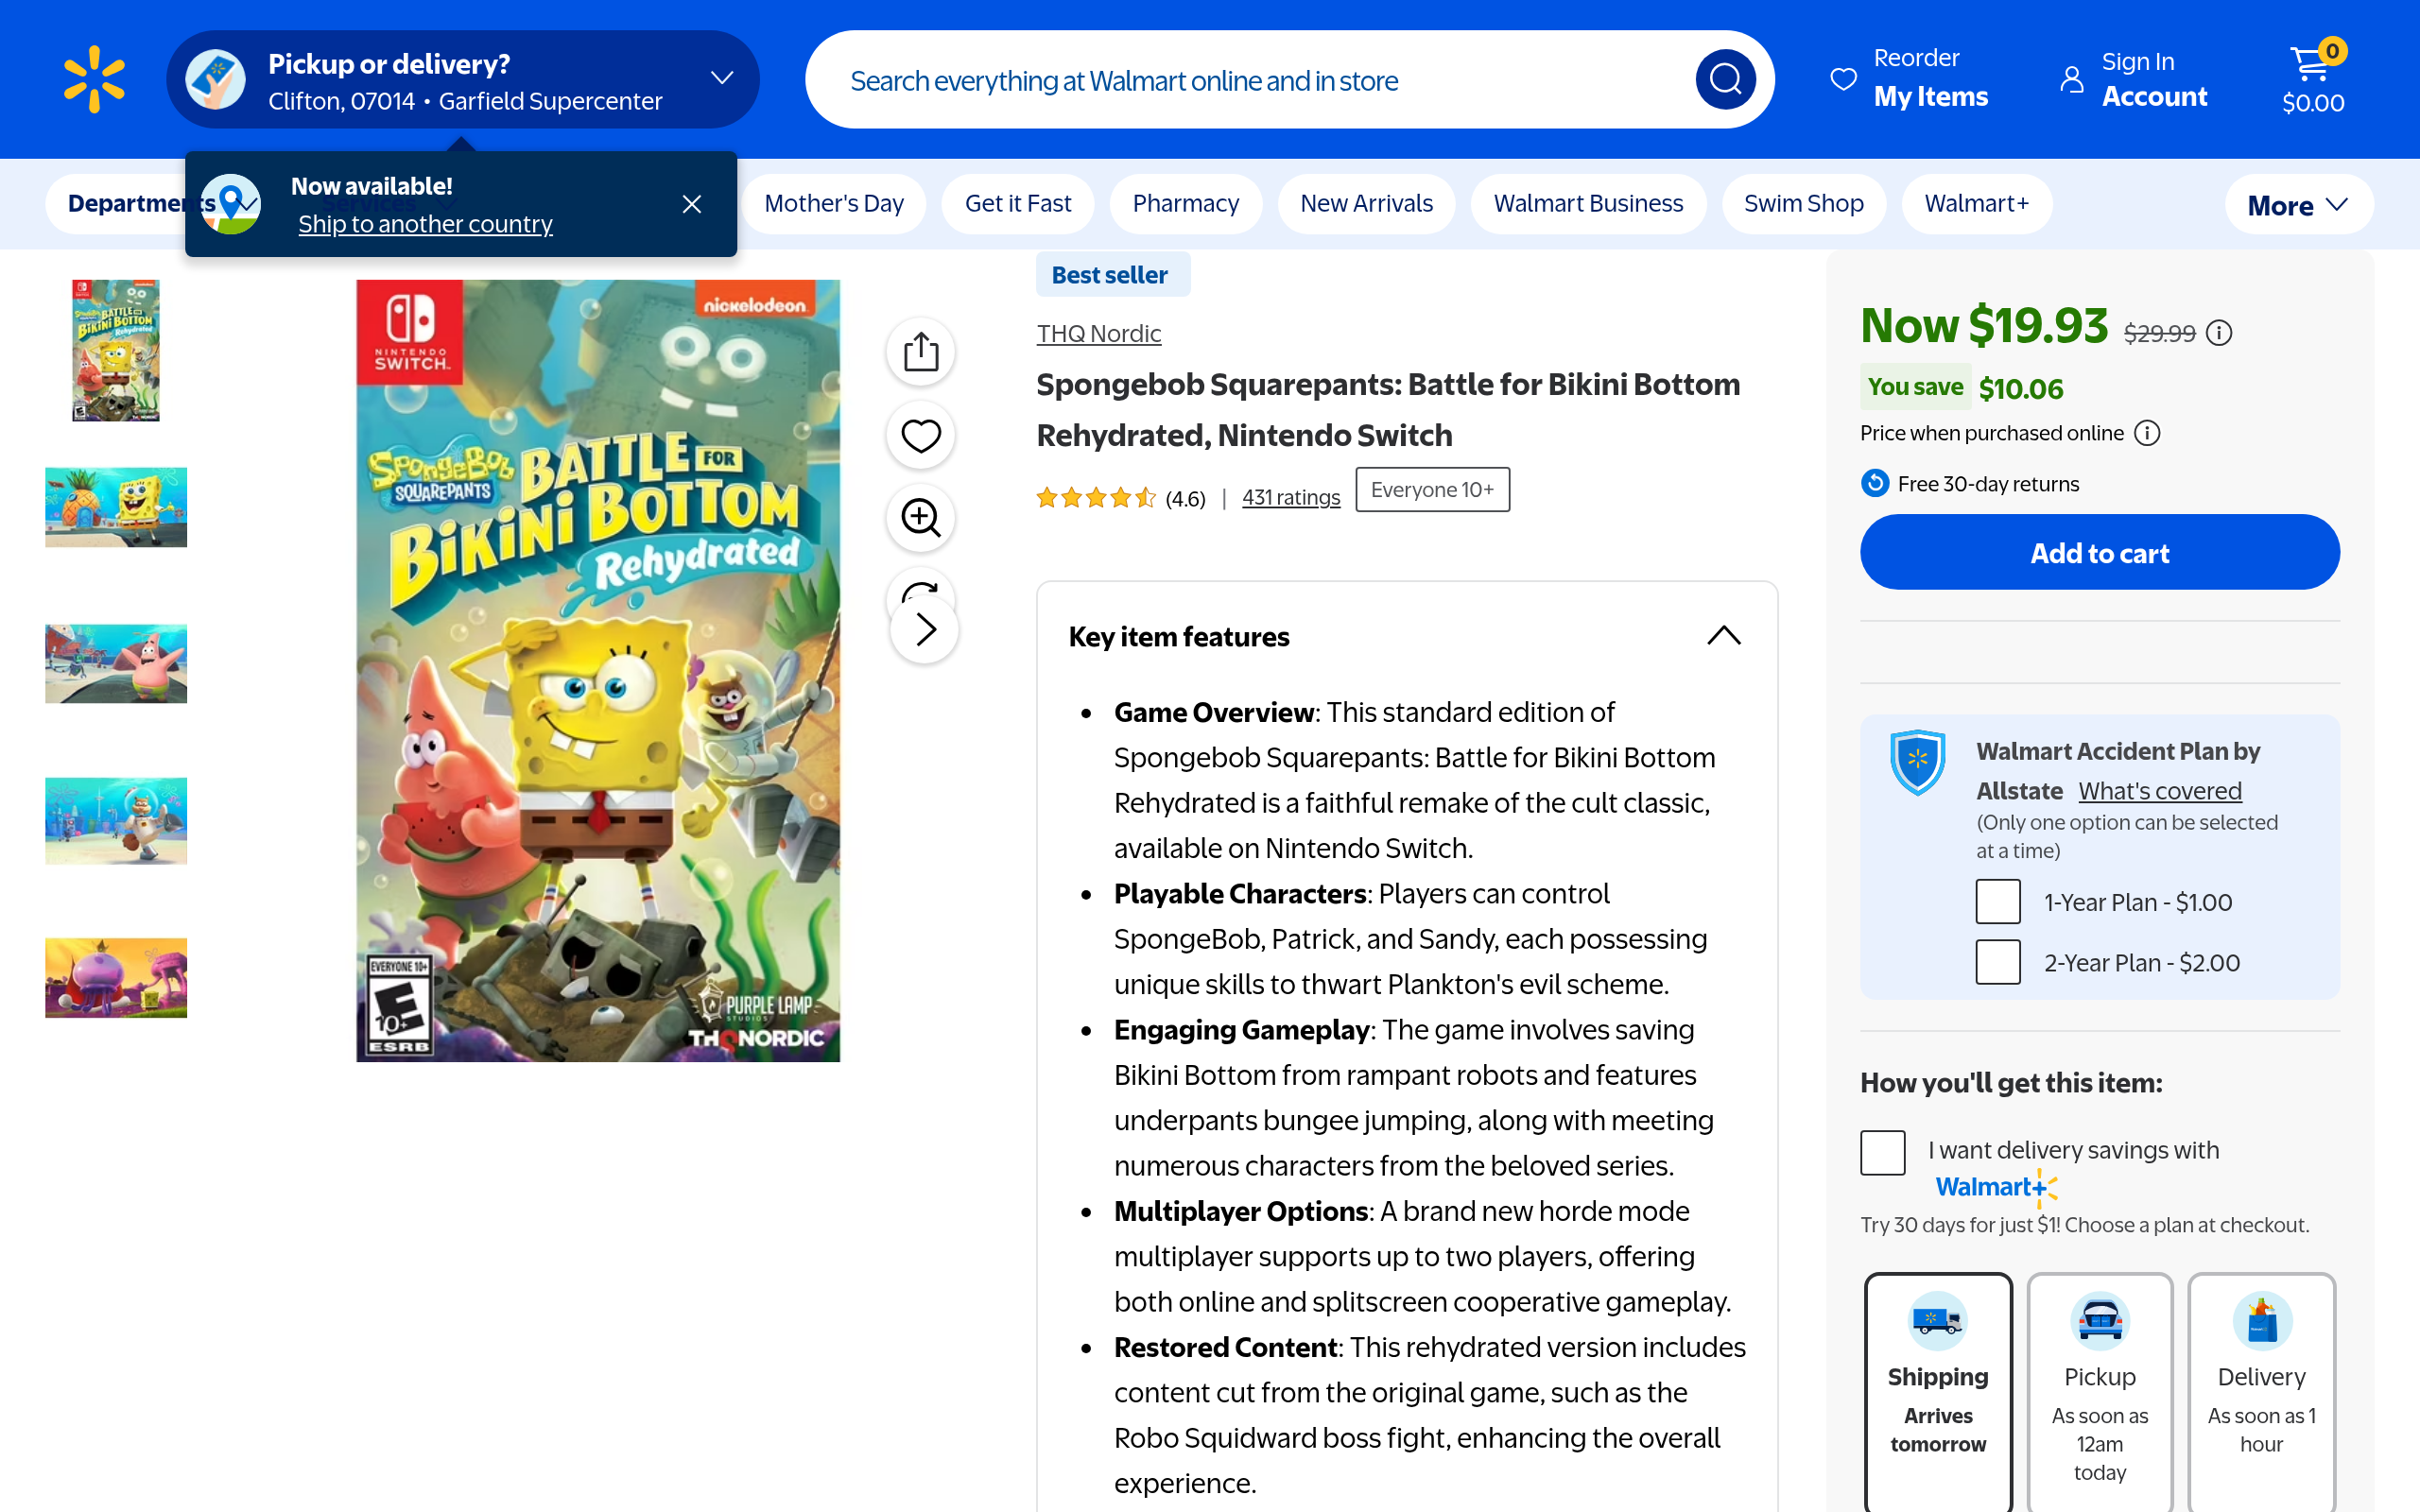The image size is (2420, 1512).
Task: Click the Game Overview feature bullet
Action: [1413, 780]
